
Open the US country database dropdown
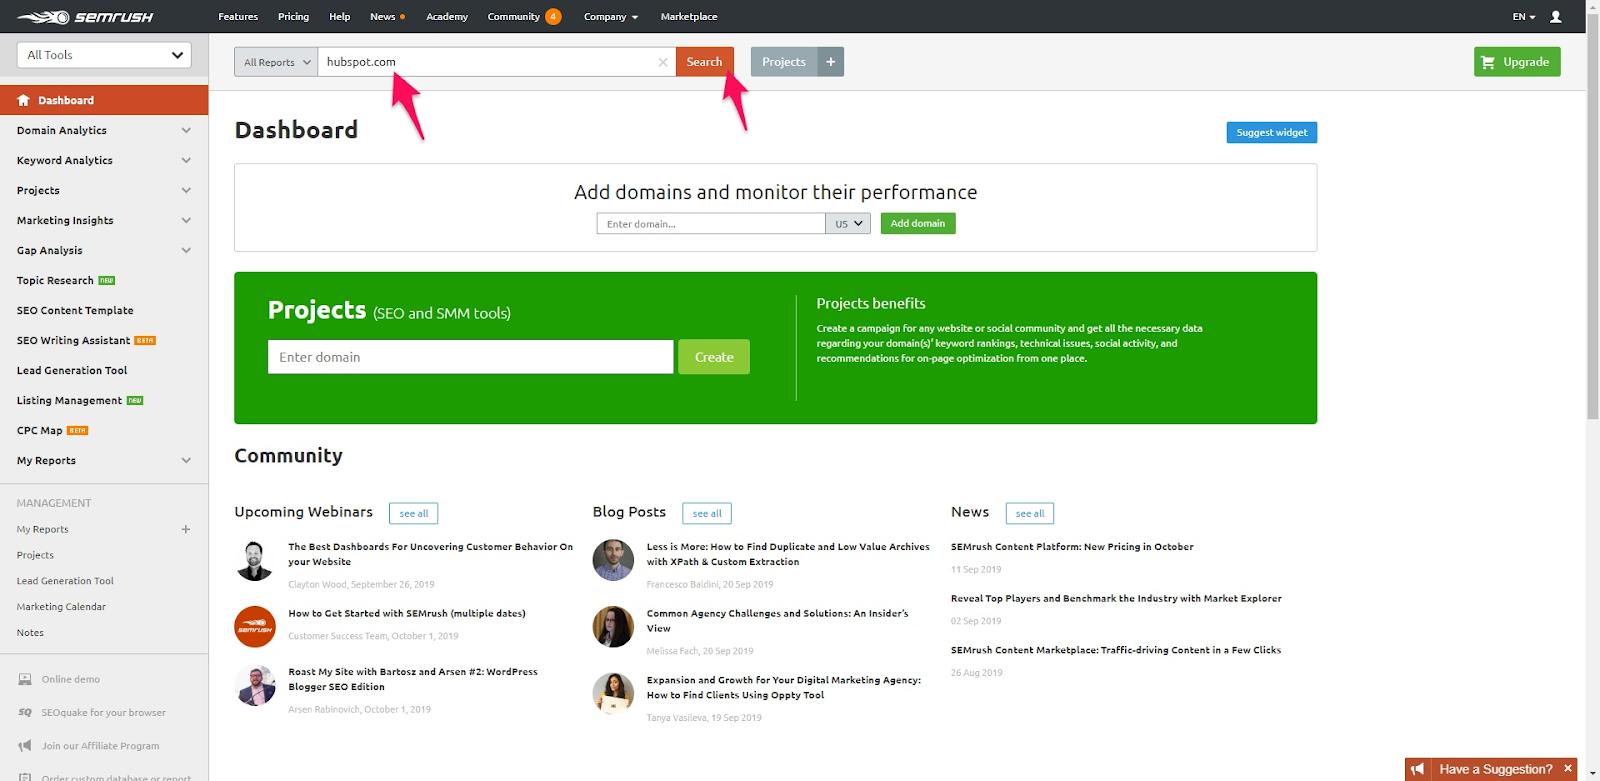click(848, 224)
